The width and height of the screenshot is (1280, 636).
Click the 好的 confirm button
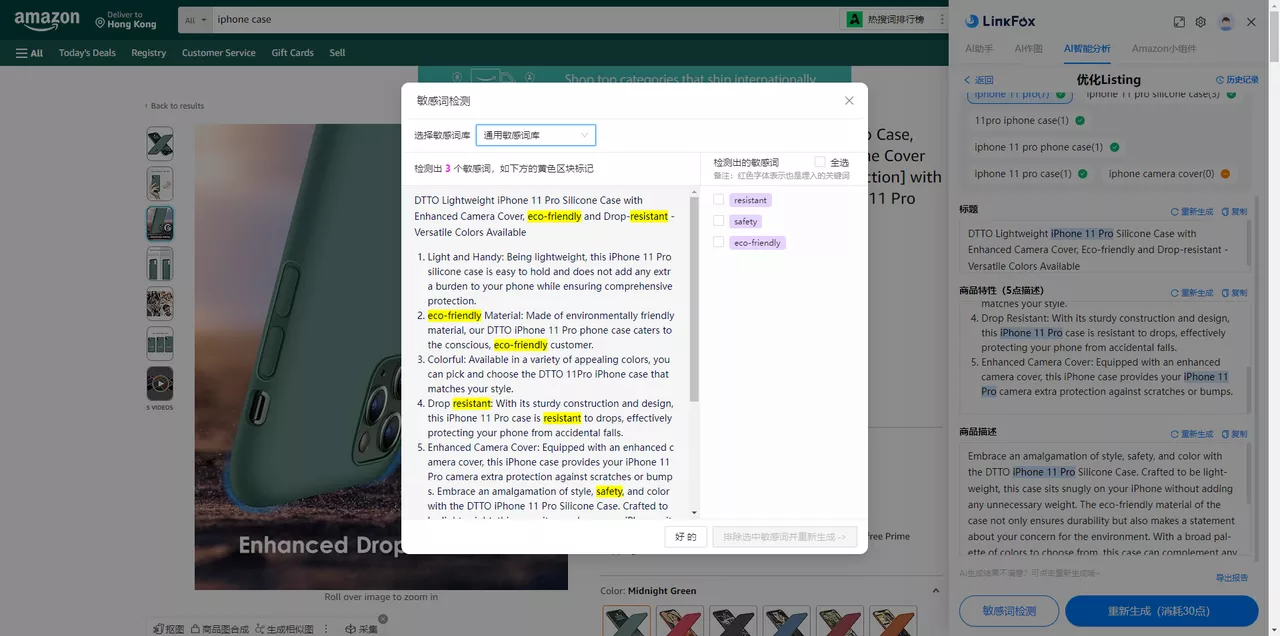click(x=686, y=537)
